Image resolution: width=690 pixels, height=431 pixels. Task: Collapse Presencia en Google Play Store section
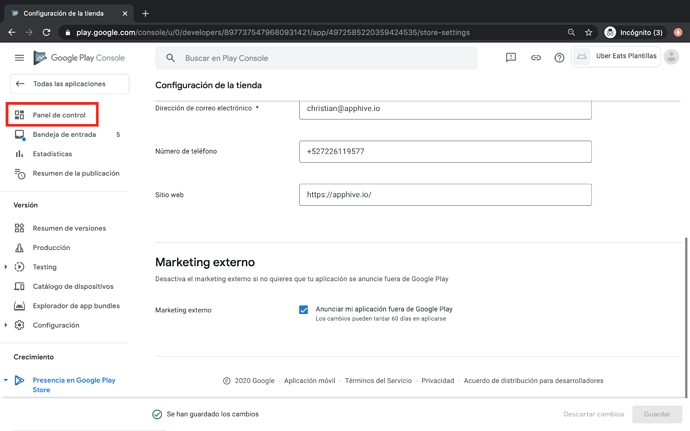point(6,380)
